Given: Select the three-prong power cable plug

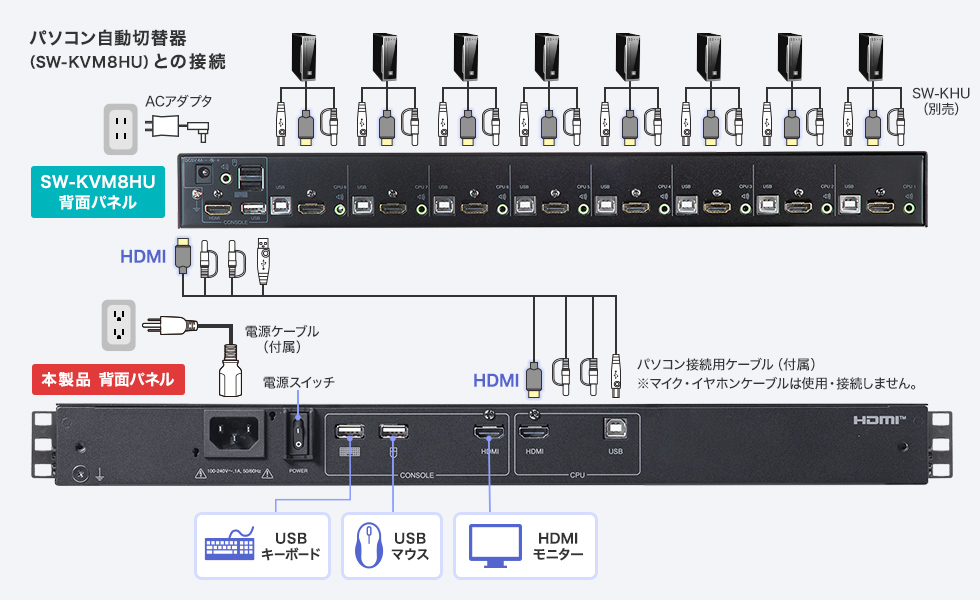Looking at the screenshot, I should click(171, 326).
